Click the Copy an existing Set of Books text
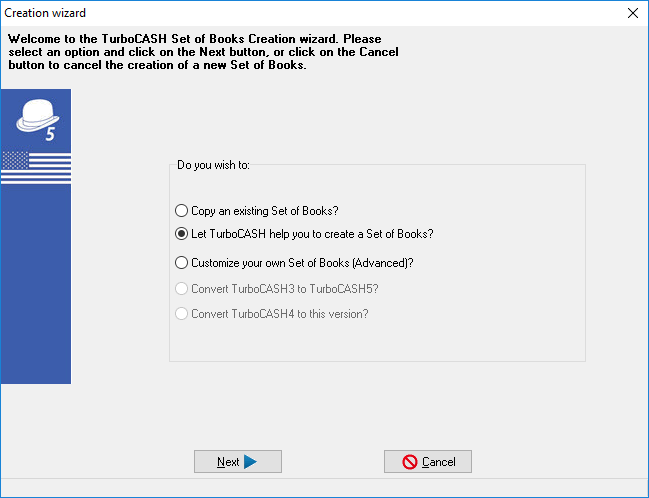This screenshot has height=498, width=649. click(265, 211)
